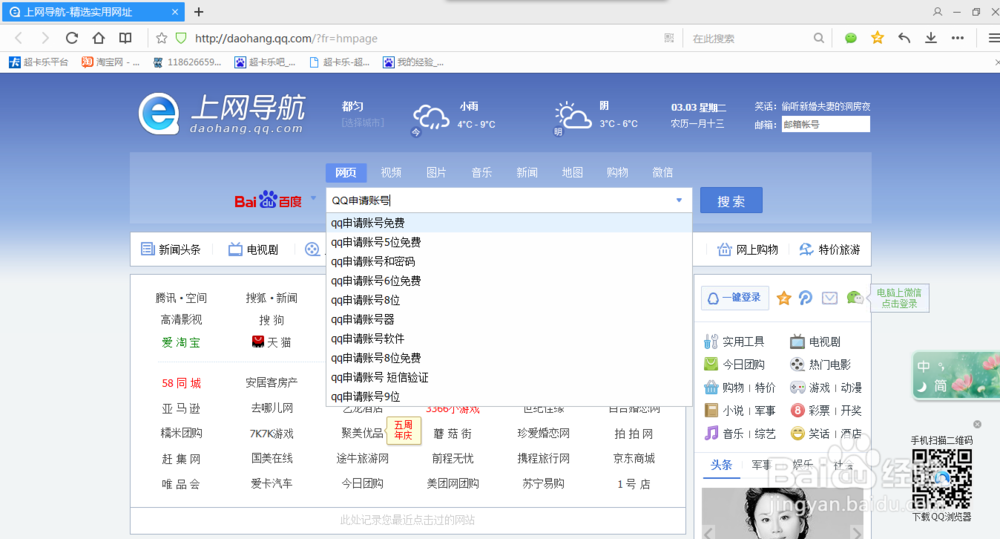Click the navigate back arrow
Screen dimensions: 1000x539
pos(18,38)
